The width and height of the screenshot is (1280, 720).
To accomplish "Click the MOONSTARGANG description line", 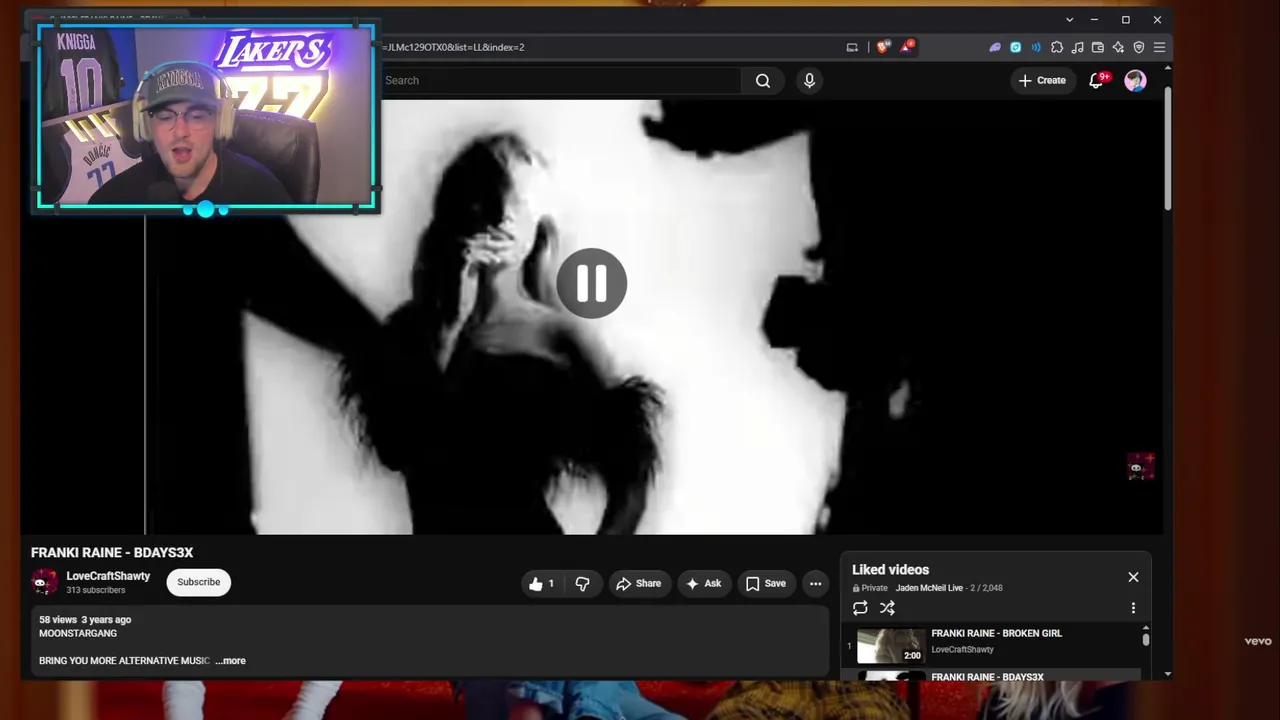I will click(78, 633).
